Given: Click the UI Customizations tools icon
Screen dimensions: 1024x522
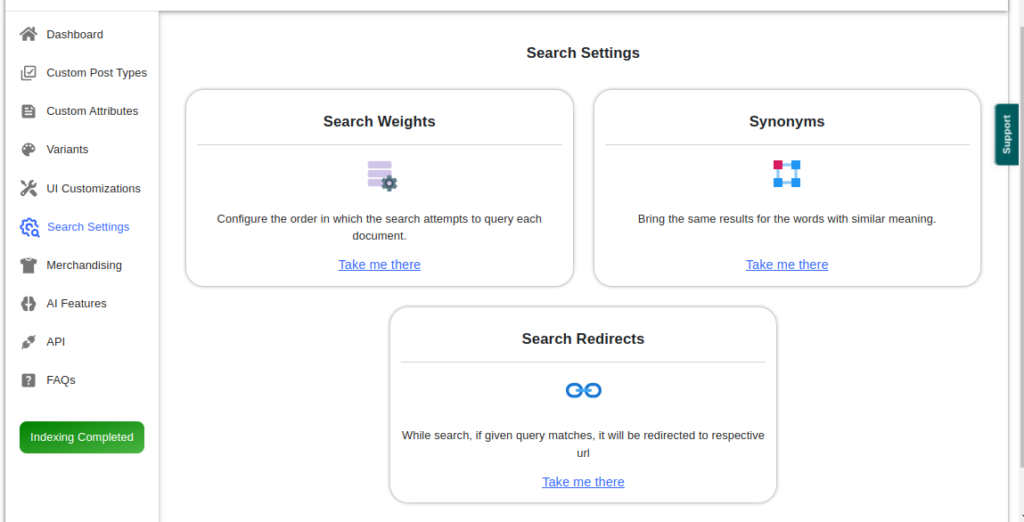Looking at the screenshot, I should [x=28, y=188].
